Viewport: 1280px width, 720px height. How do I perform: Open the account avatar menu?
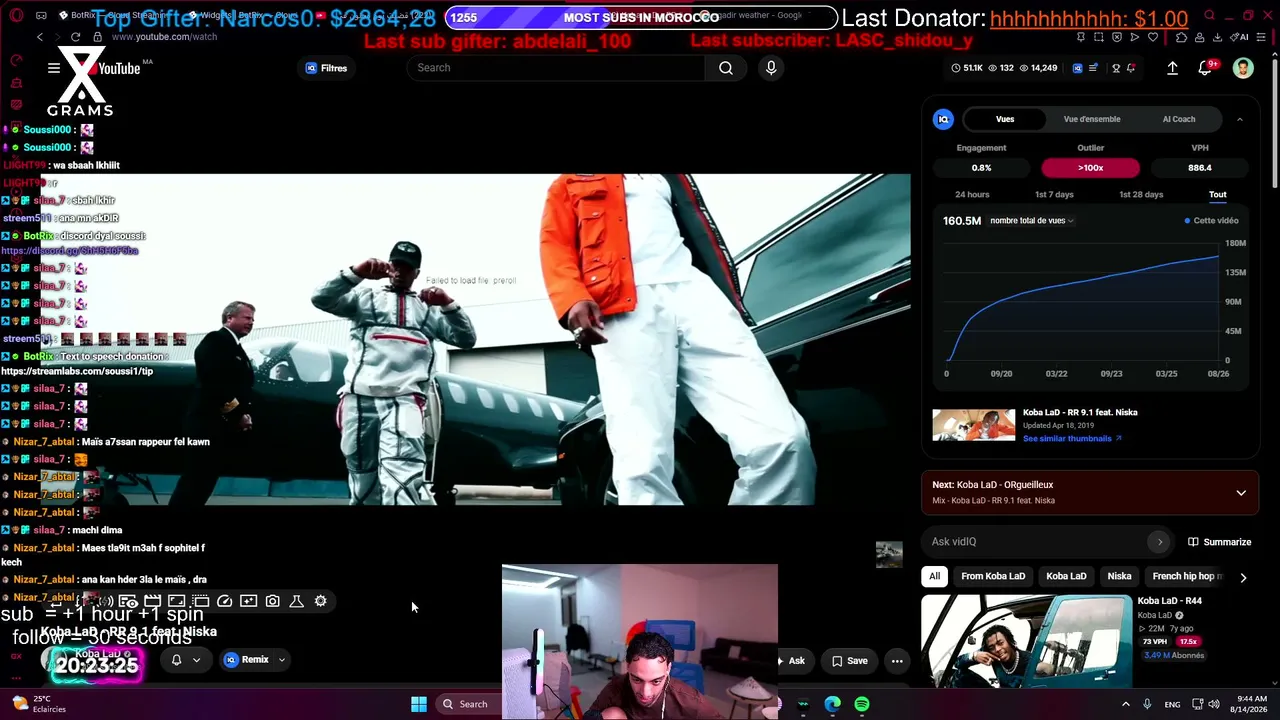tap(1243, 68)
